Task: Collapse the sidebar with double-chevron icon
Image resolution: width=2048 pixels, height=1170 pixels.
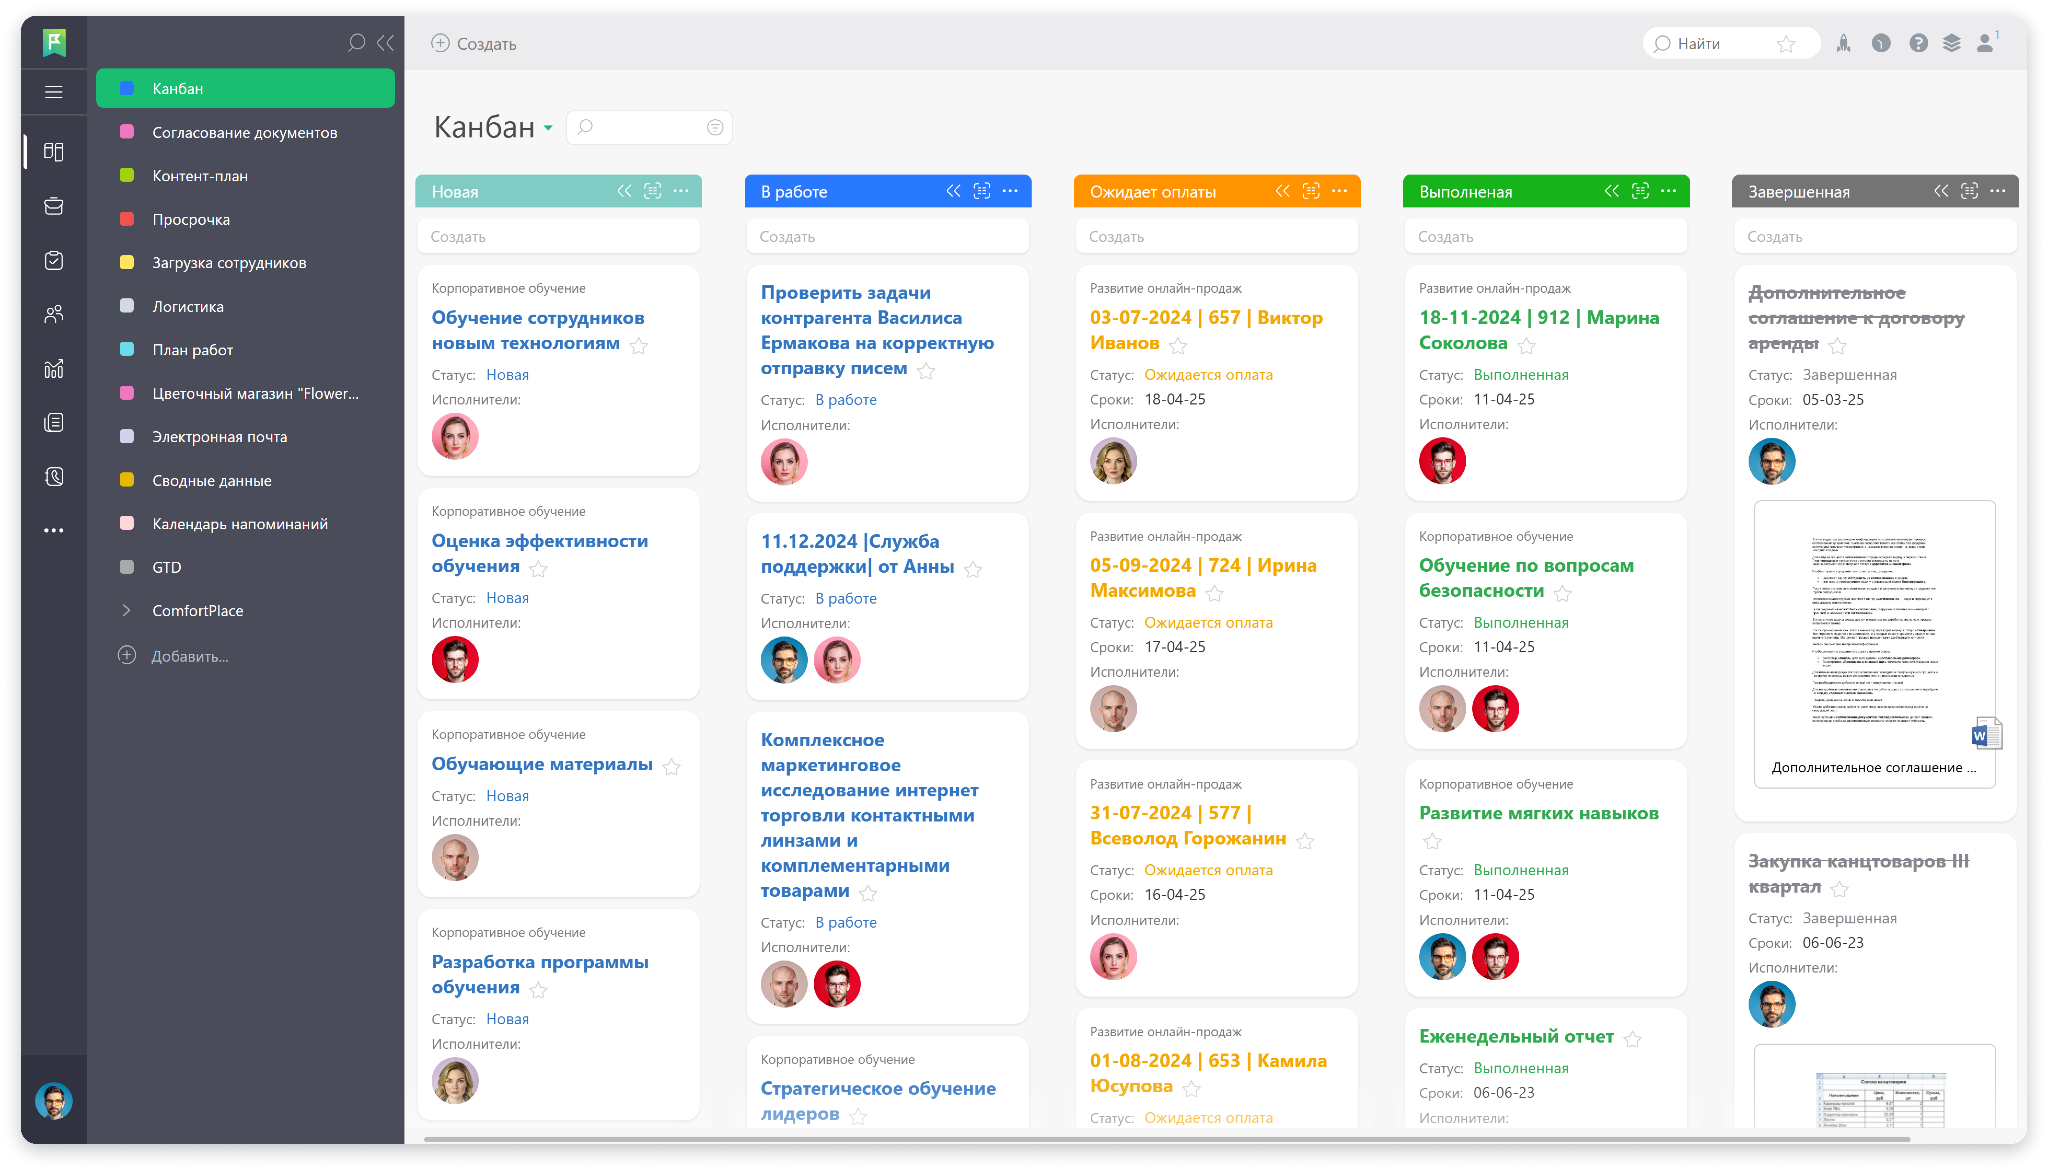Action: [x=386, y=43]
